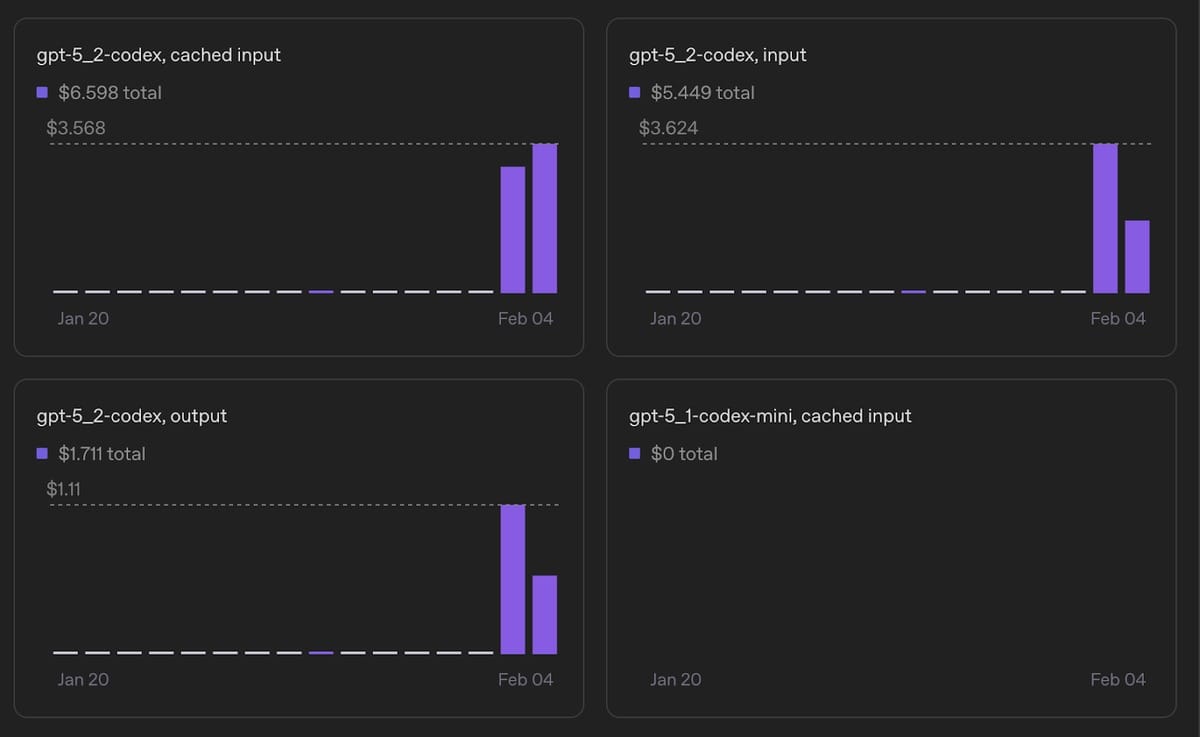Click the tallest bar in gpt-5_2-codex output chart
The width and height of the screenshot is (1200, 737).
(x=512, y=579)
